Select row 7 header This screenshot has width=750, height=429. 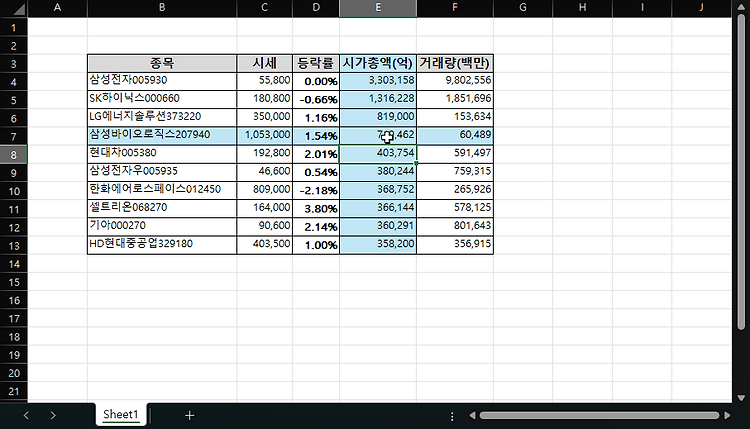tap(14, 136)
